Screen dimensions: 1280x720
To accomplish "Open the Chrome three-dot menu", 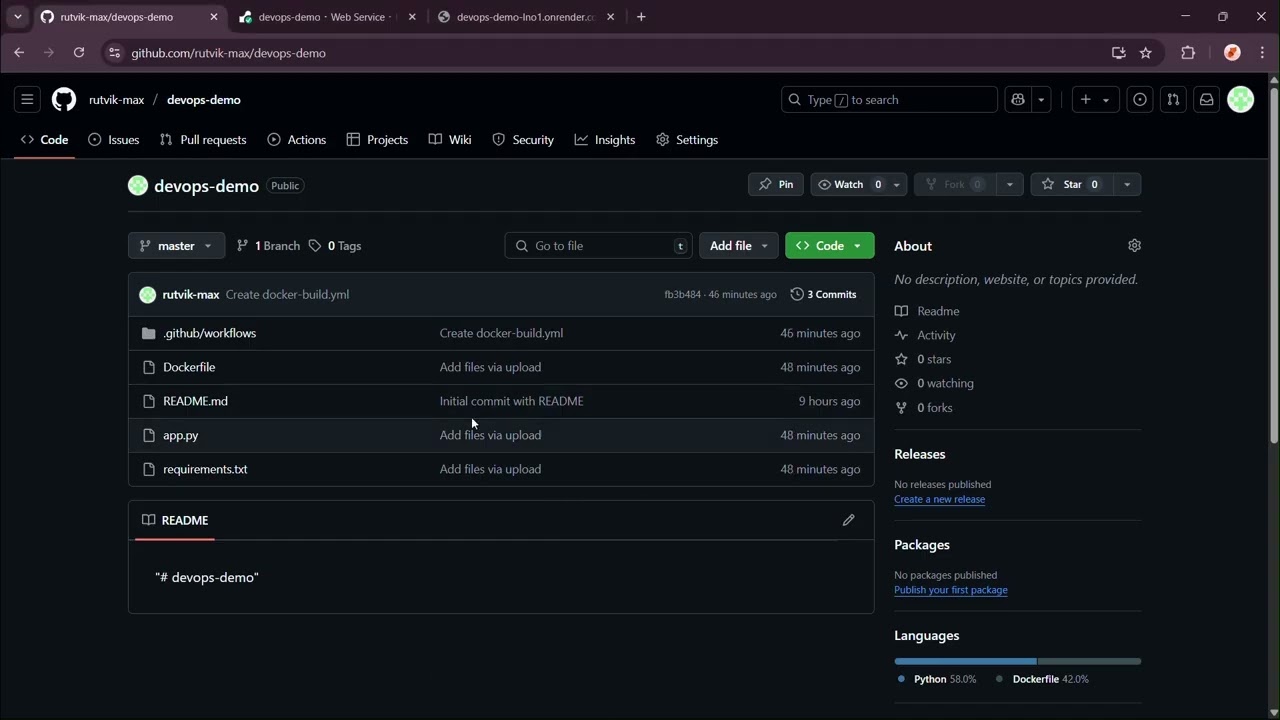I will click(x=1261, y=53).
